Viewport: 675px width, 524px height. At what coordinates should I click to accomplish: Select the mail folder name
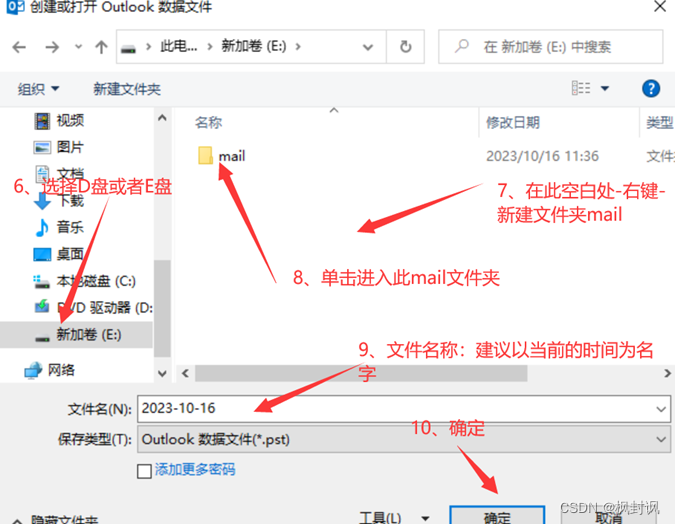[232, 156]
